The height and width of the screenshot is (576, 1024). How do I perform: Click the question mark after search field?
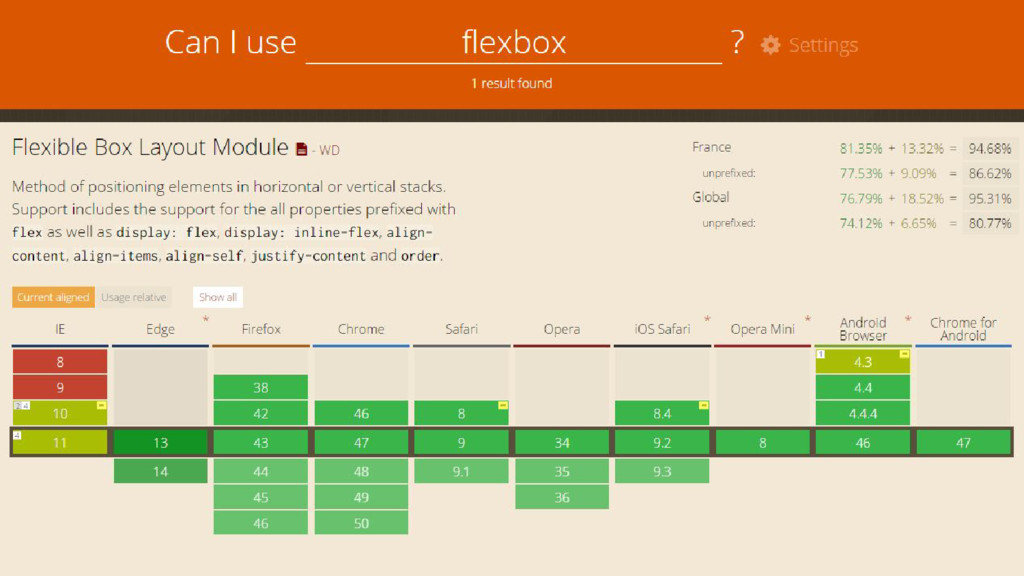pos(737,42)
